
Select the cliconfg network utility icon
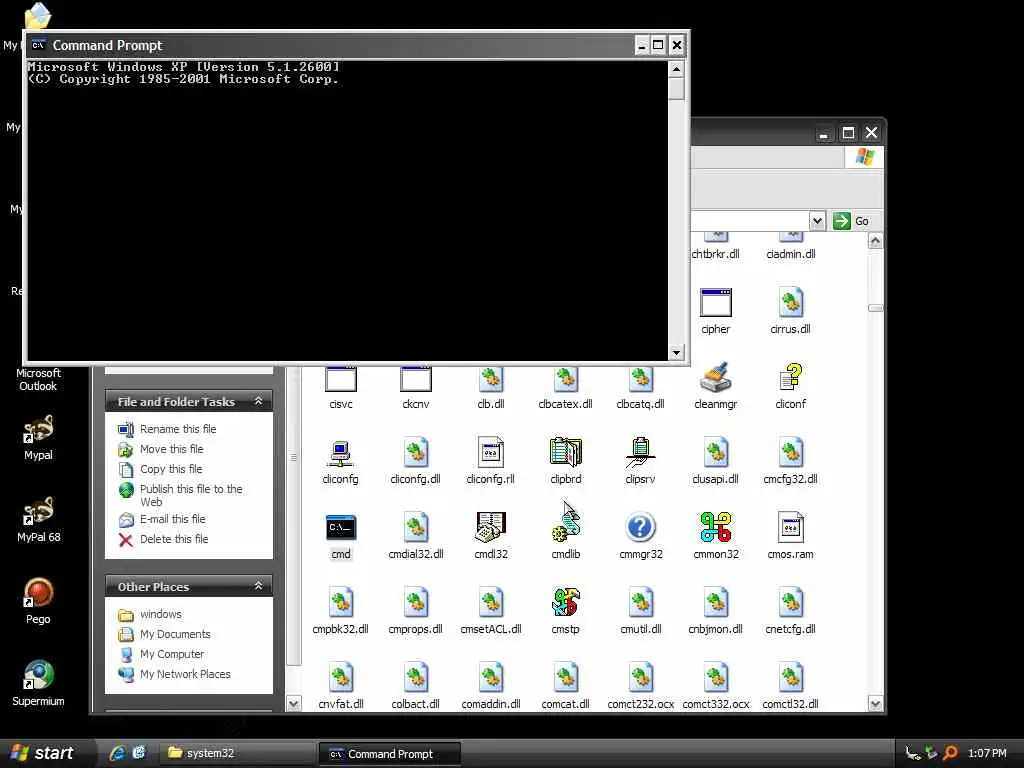point(340,453)
